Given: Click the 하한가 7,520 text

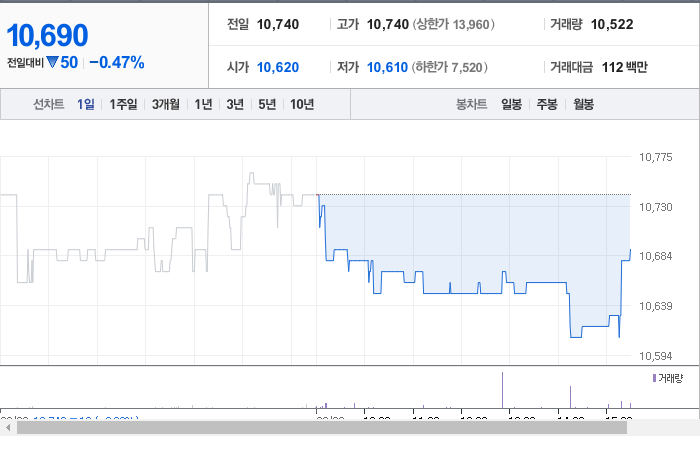Looking at the screenshot, I should pyautogui.click(x=450, y=67).
